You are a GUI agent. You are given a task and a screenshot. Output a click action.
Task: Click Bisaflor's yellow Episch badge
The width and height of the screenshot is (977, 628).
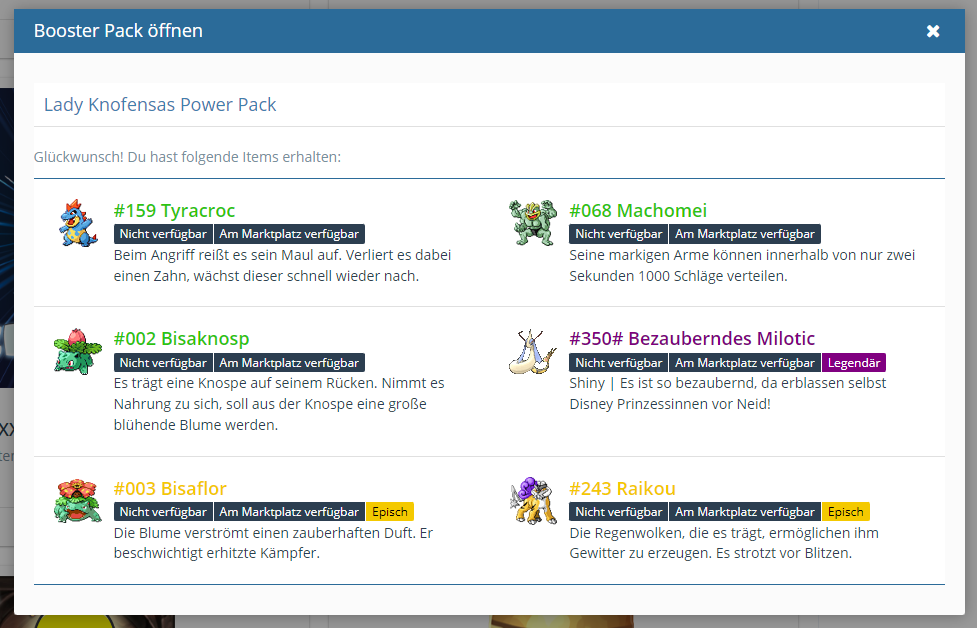pos(389,512)
